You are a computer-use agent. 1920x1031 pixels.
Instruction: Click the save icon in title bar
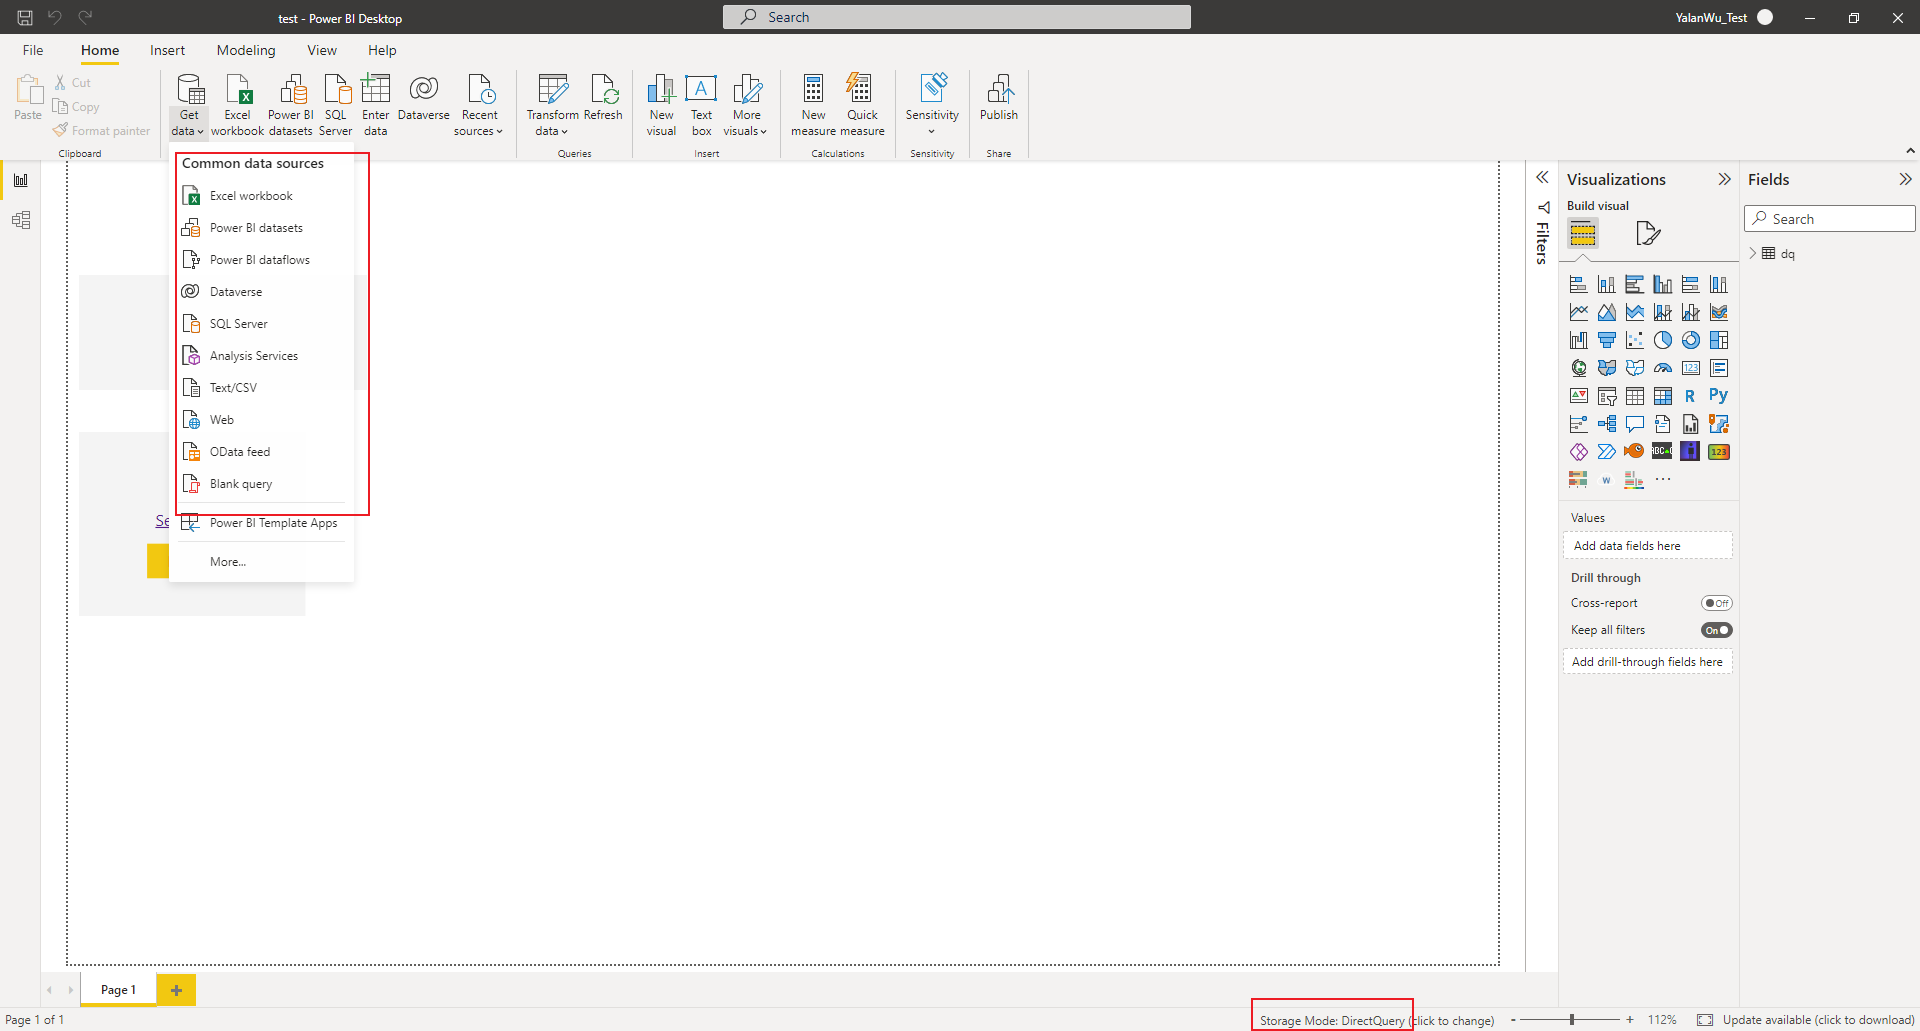click(x=25, y=17)
